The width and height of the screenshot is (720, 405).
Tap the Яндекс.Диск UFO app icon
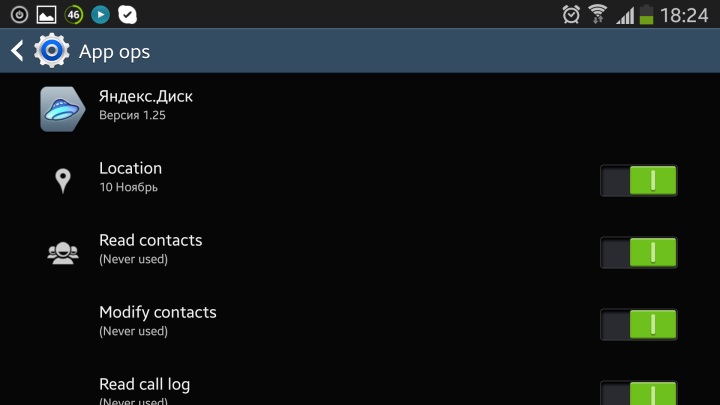pyautogui.click(x=62, y=108)
